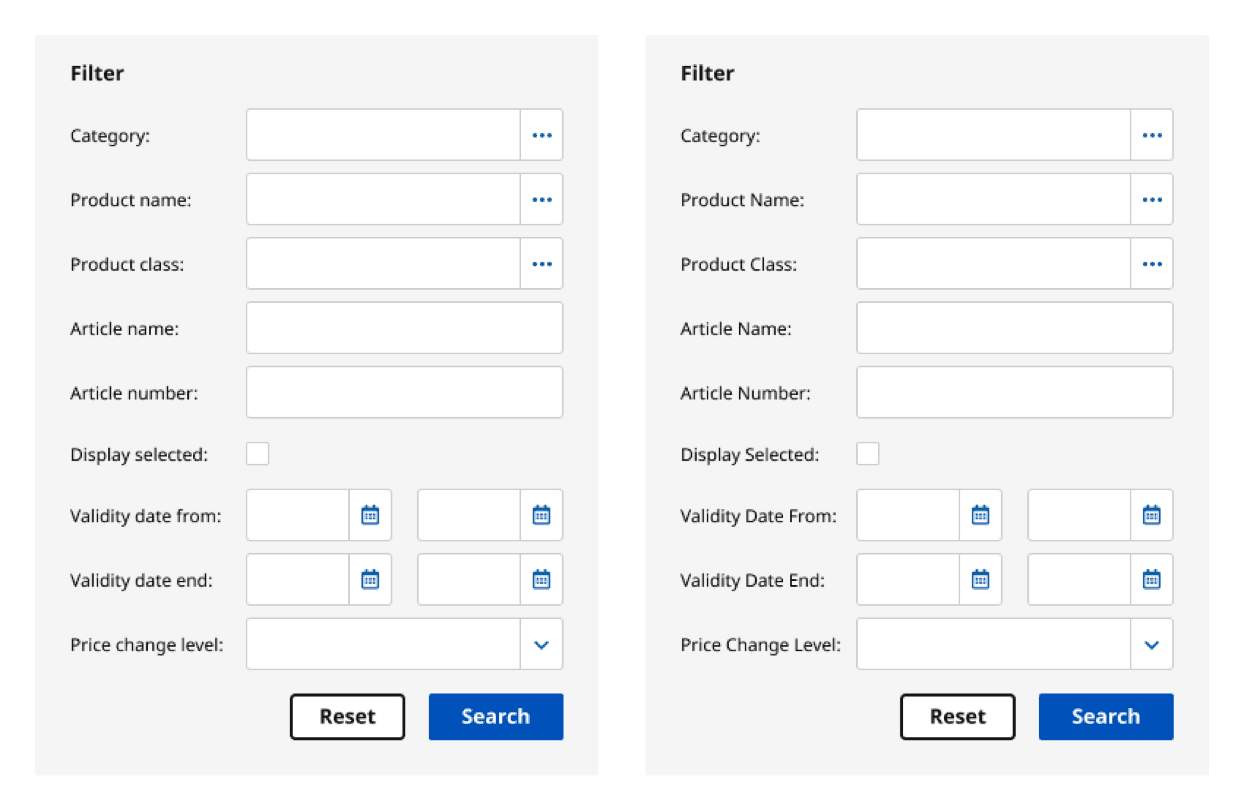Open calendar for first 'Validity Date From' field, right panel
Screen dimensions: 1244x812
pyautogui.click(x=980, y=515)
